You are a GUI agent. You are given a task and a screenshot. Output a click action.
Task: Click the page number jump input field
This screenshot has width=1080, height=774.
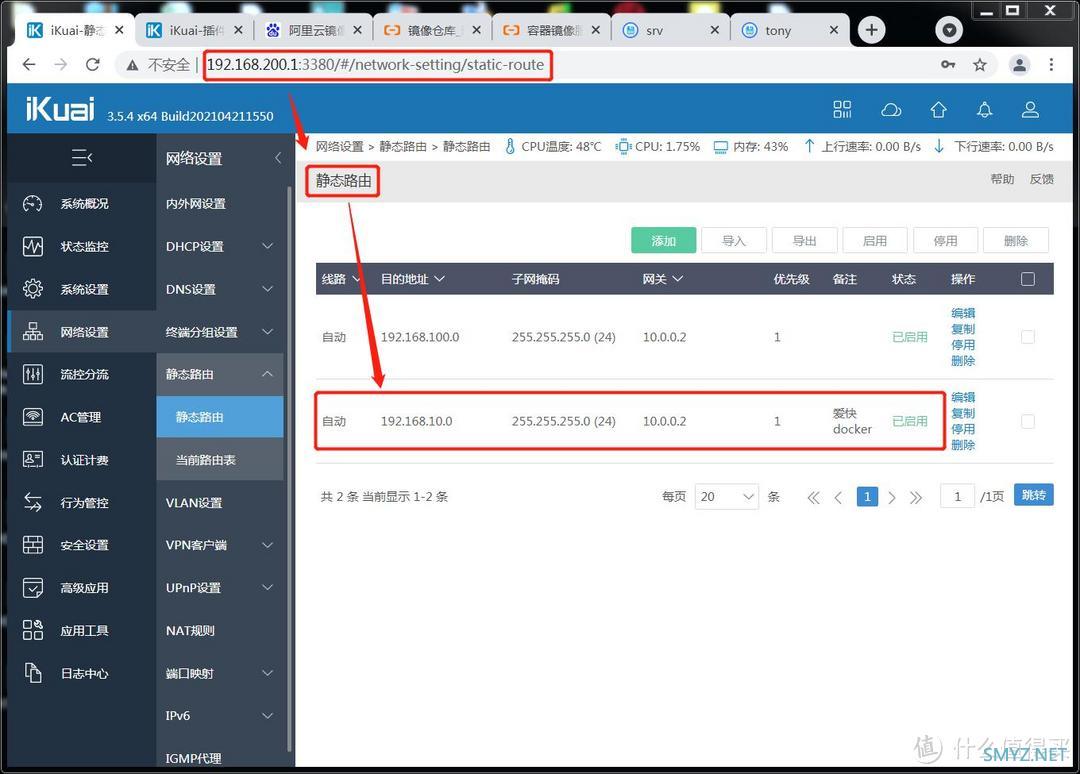pos(957,496)
